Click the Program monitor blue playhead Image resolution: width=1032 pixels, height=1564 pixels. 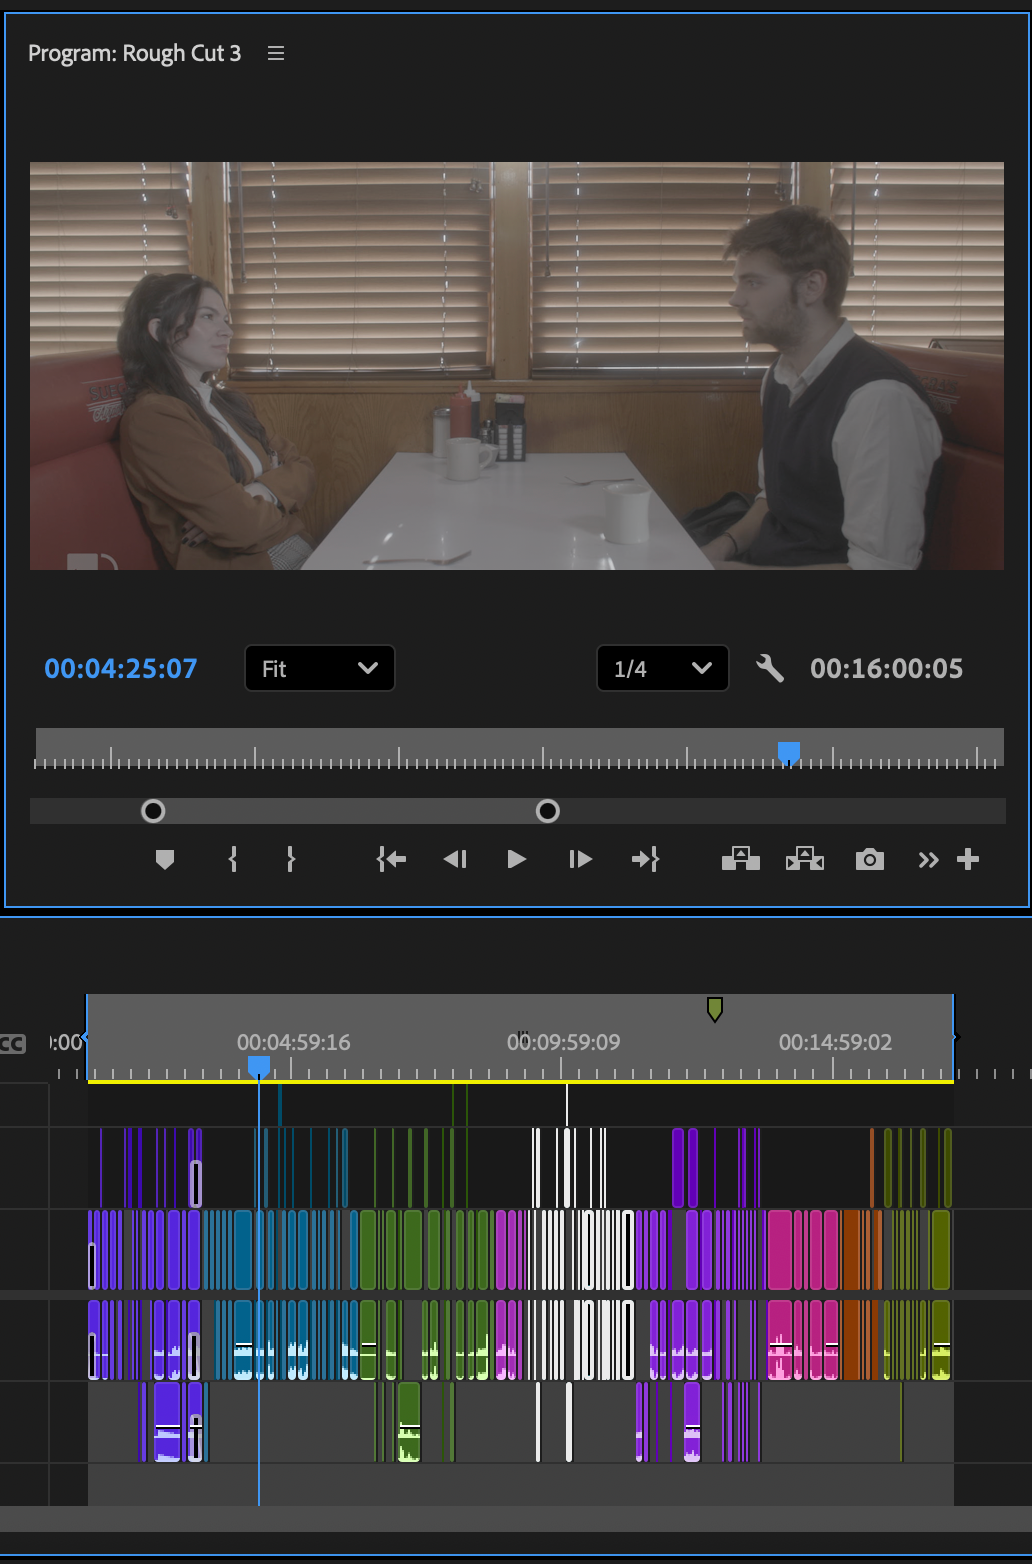(x=789, y=752)
